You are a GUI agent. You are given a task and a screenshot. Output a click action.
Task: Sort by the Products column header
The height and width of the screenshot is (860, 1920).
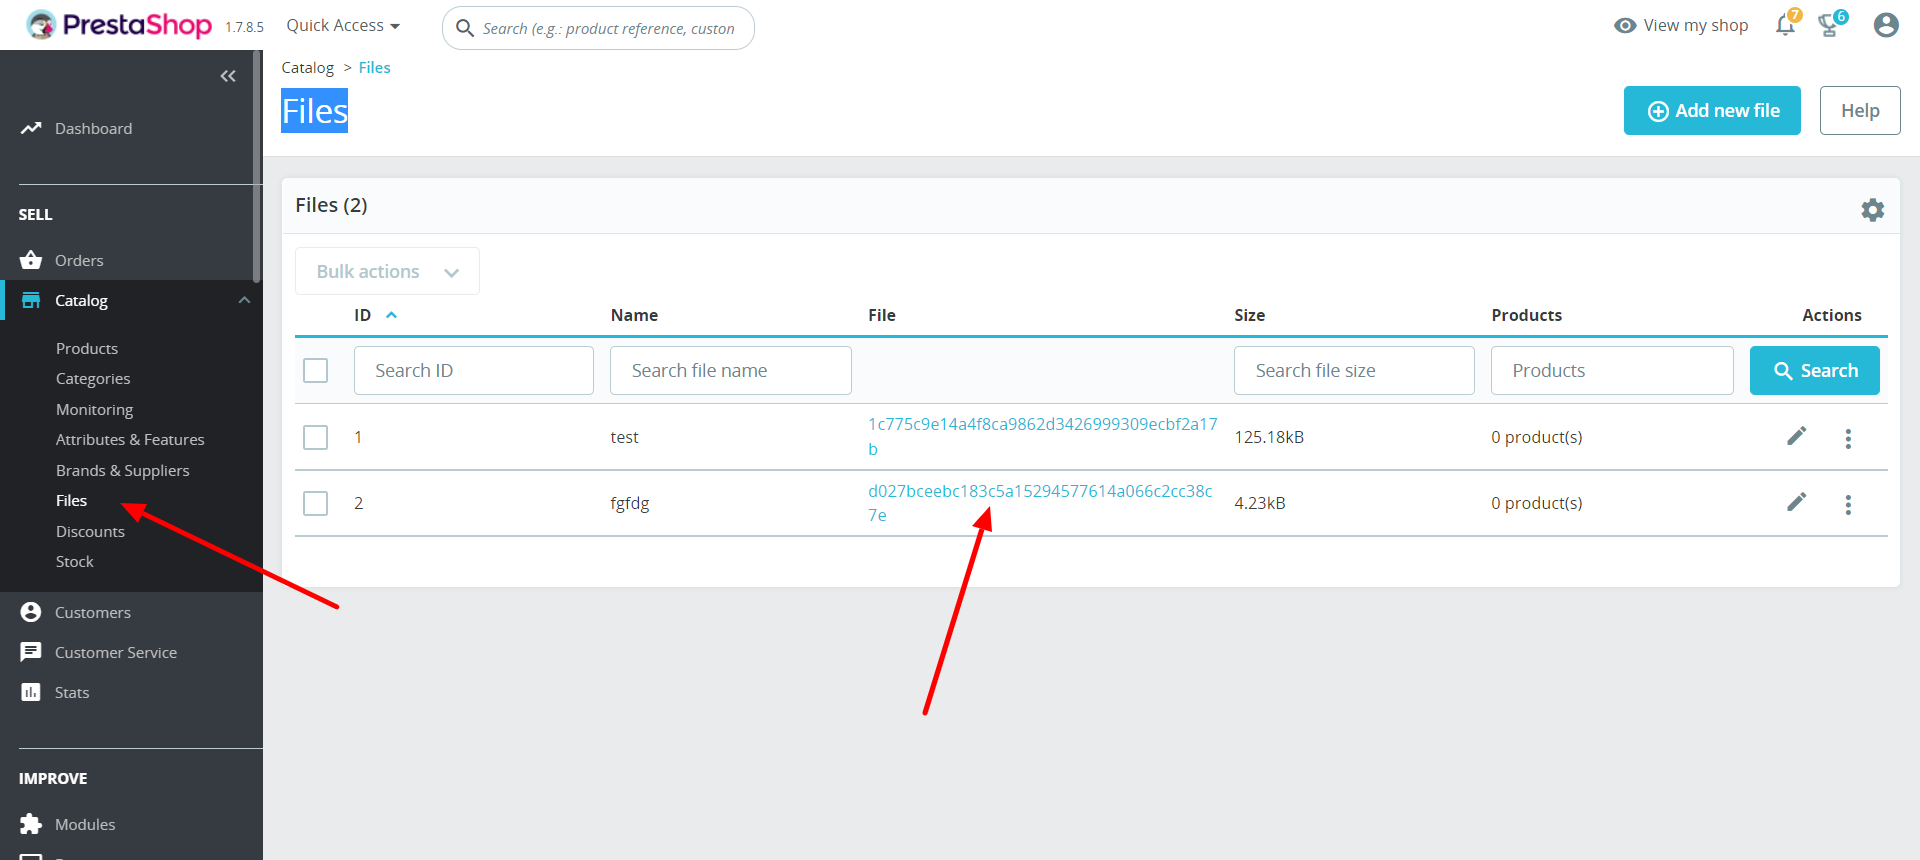(x=1526, y=315)
